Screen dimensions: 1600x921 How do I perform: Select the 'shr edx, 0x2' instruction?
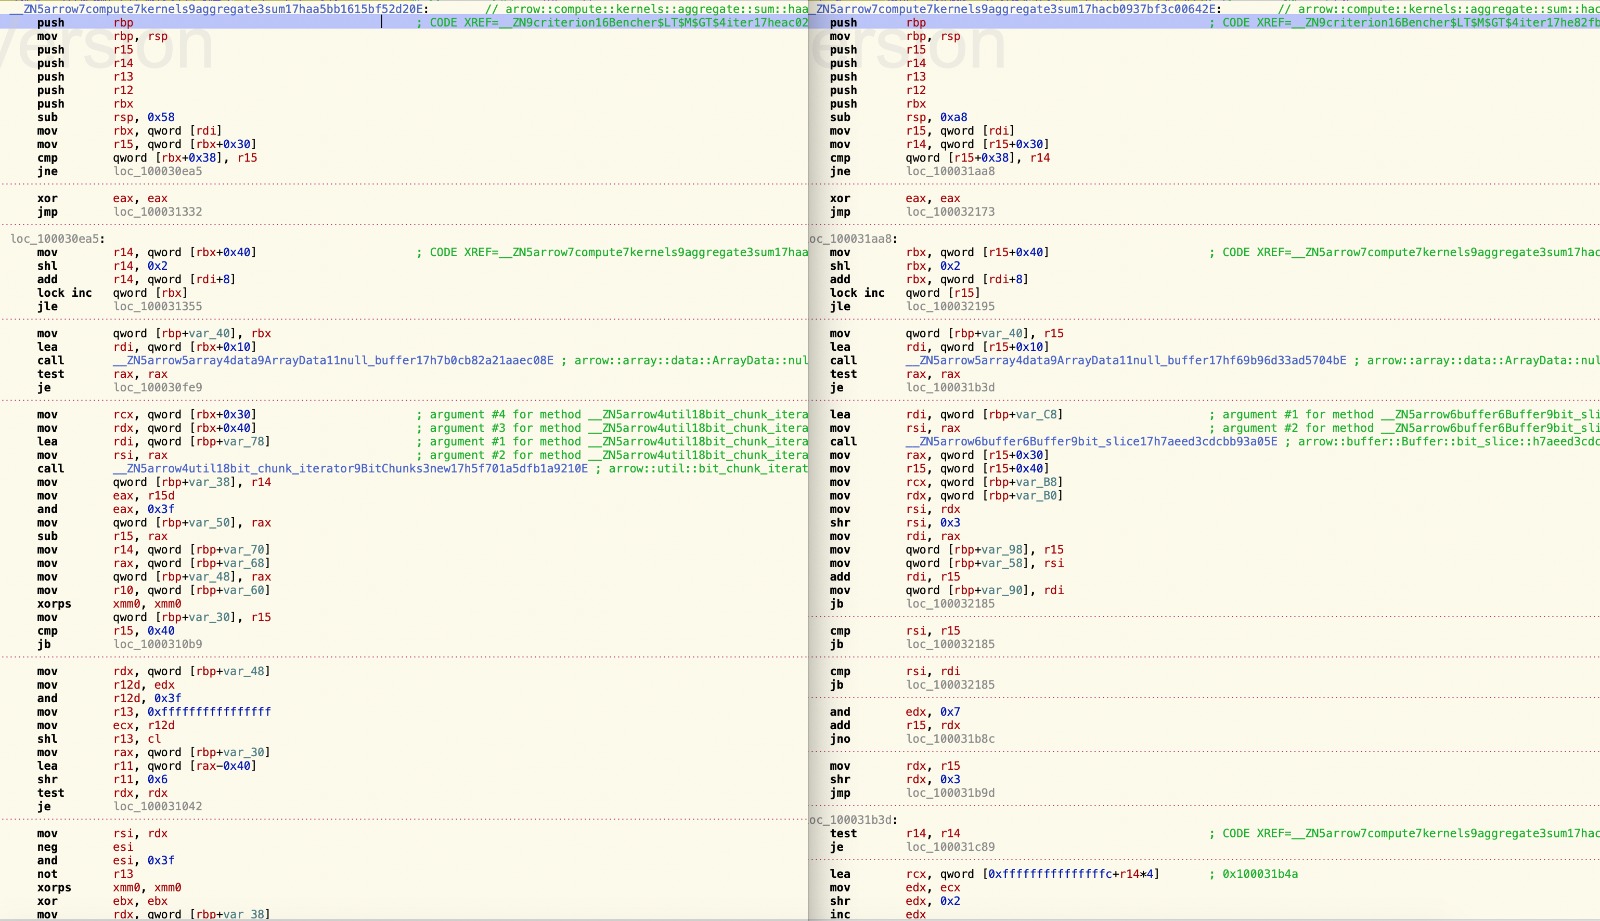pyautogui.click(x=895, y=901)
